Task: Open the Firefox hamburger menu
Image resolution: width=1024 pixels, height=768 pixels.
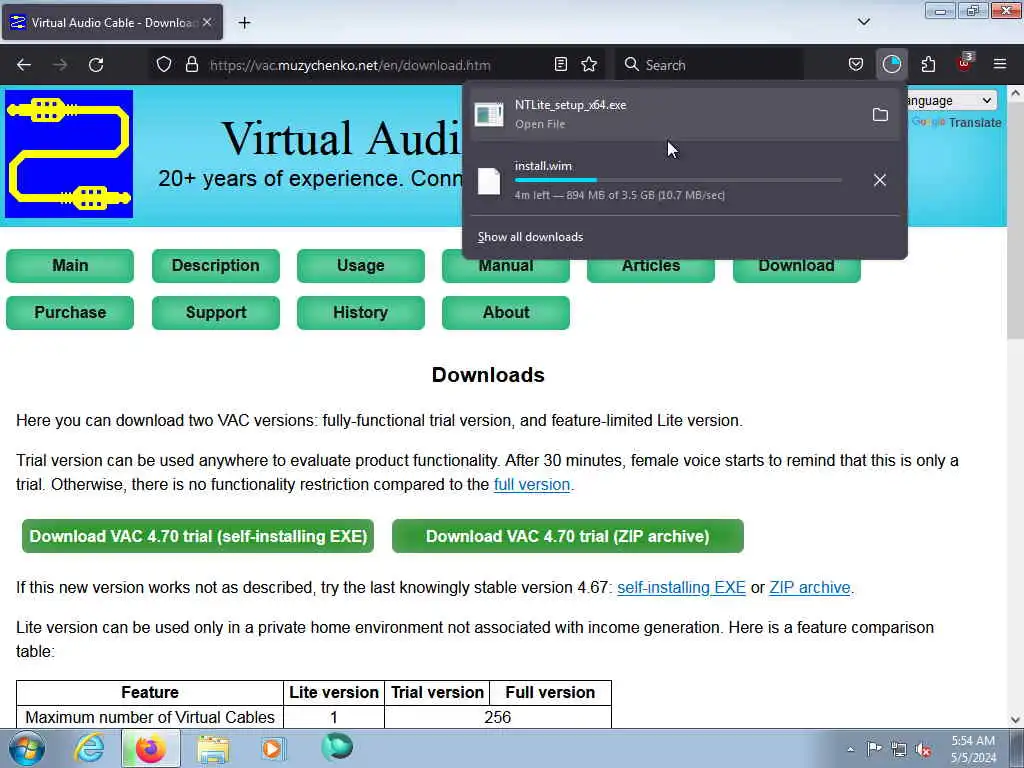Action: coord(1000,64)
